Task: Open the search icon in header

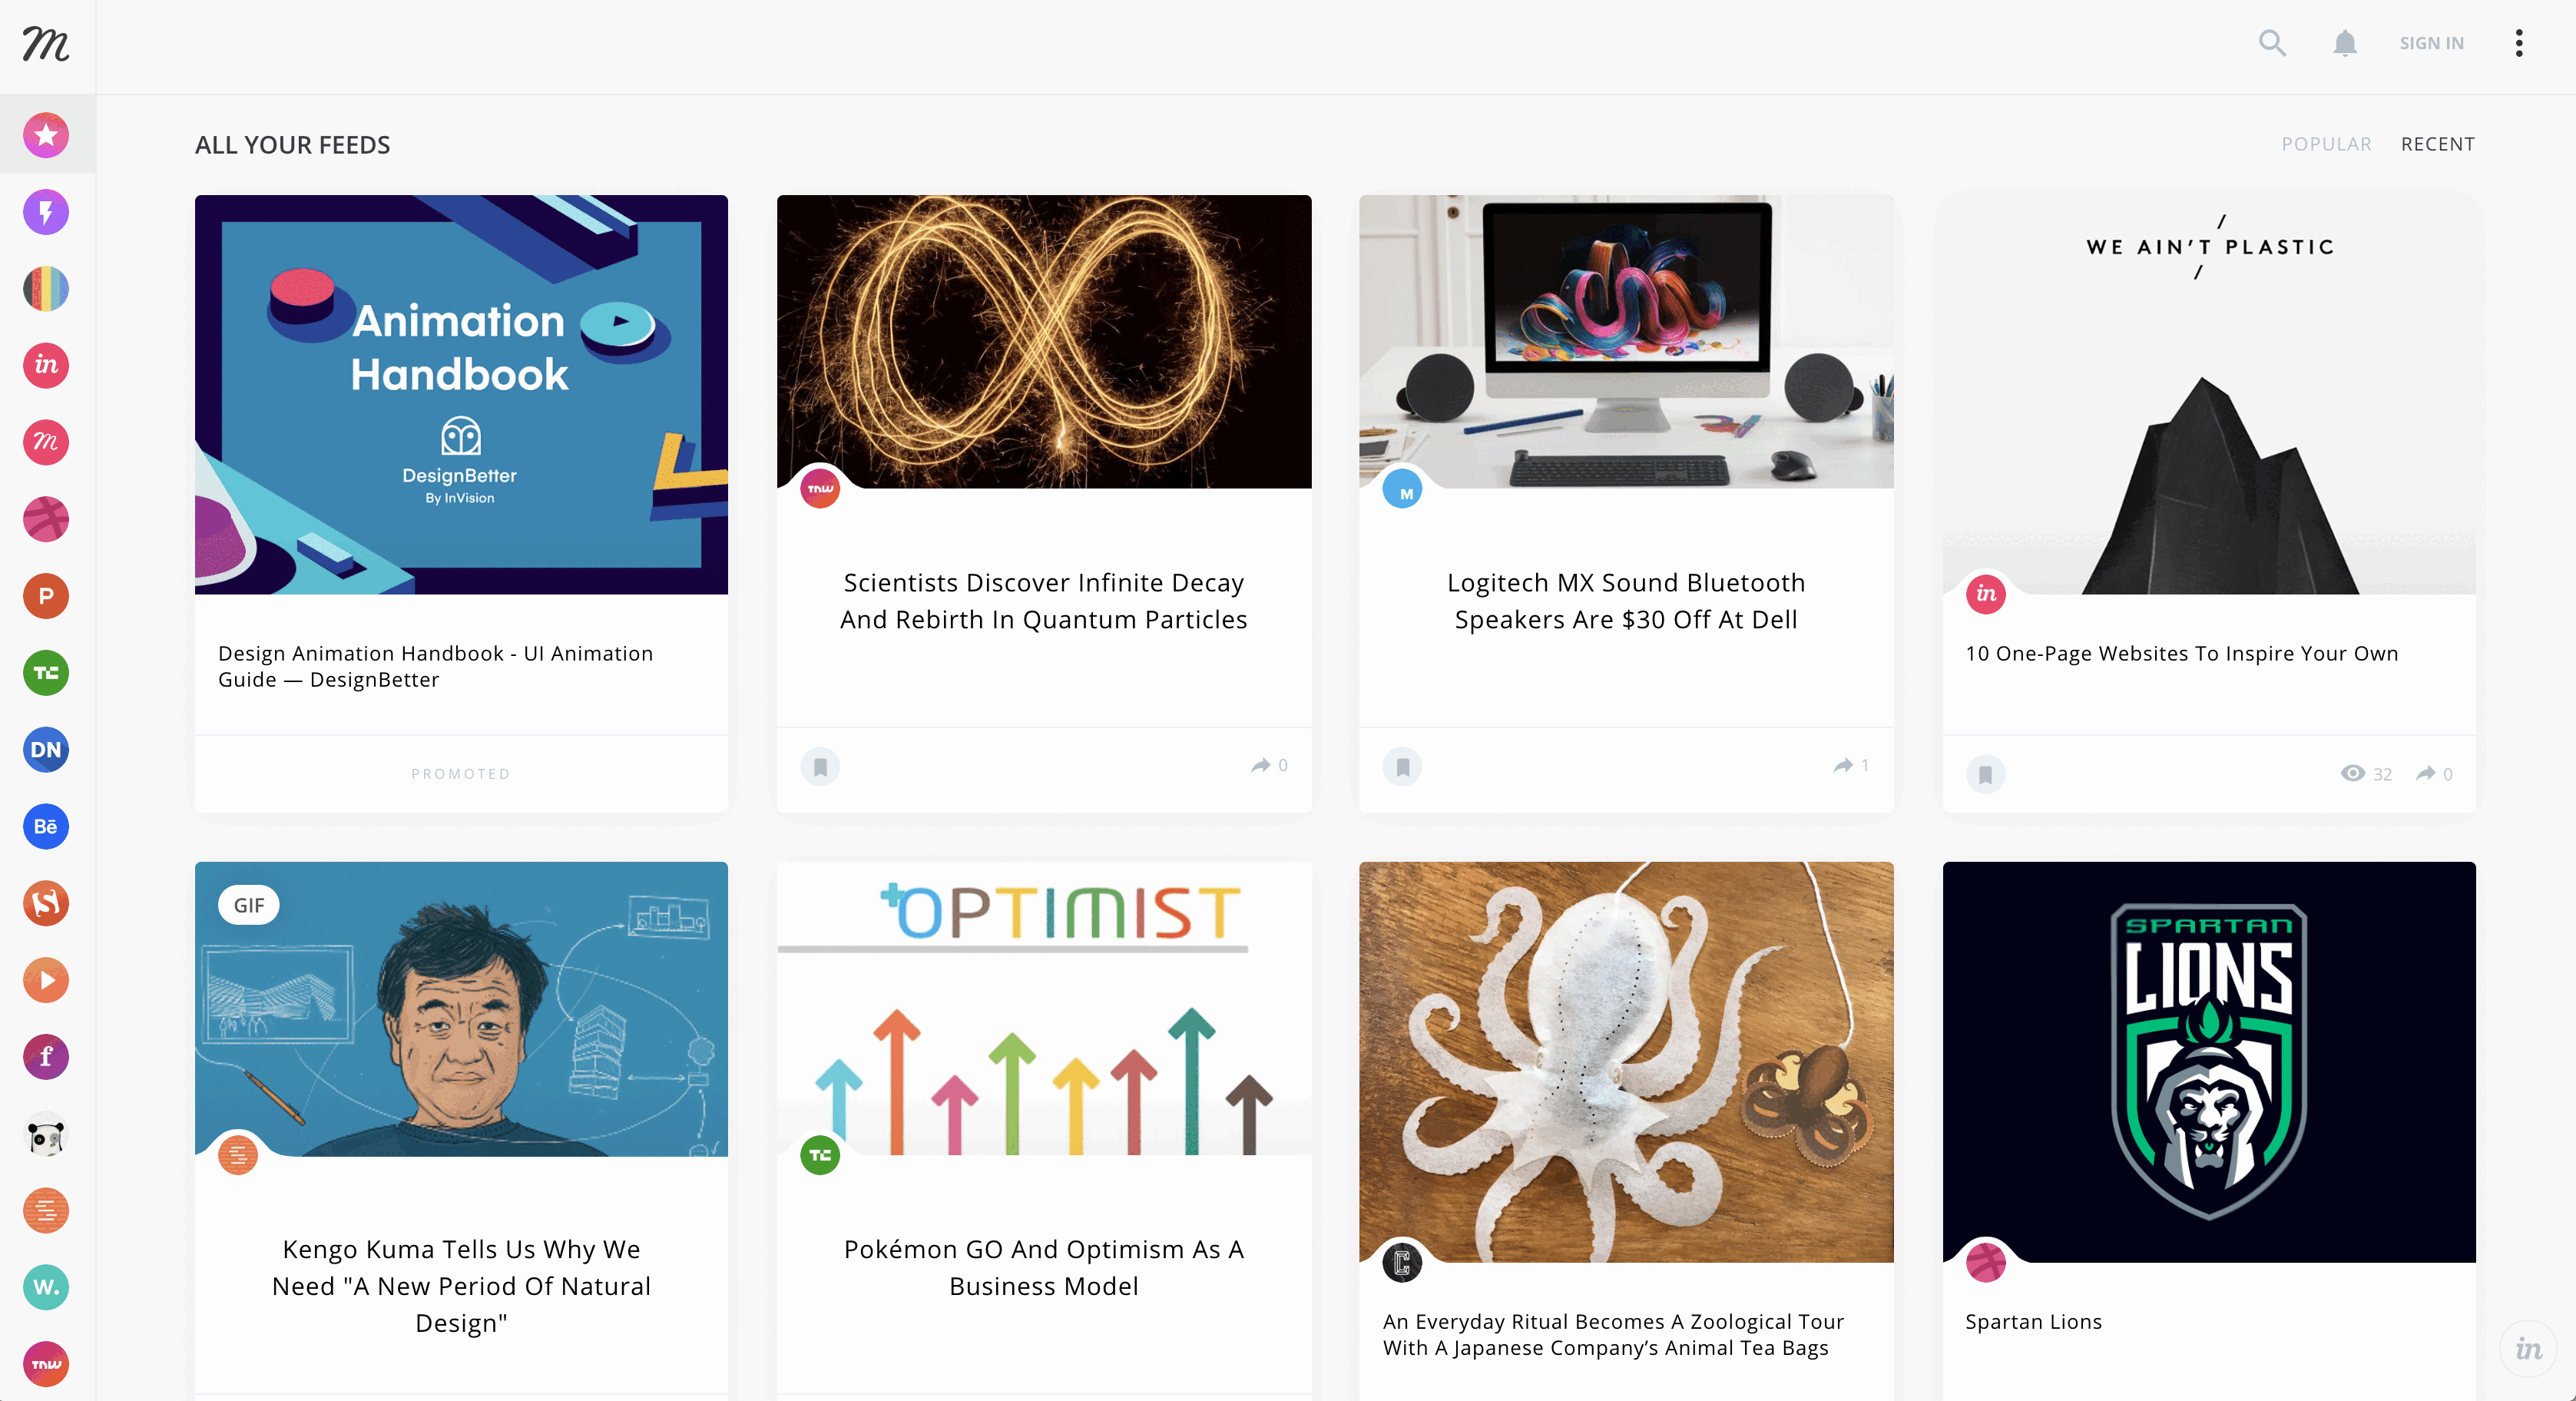Action: click(2272, 43)
